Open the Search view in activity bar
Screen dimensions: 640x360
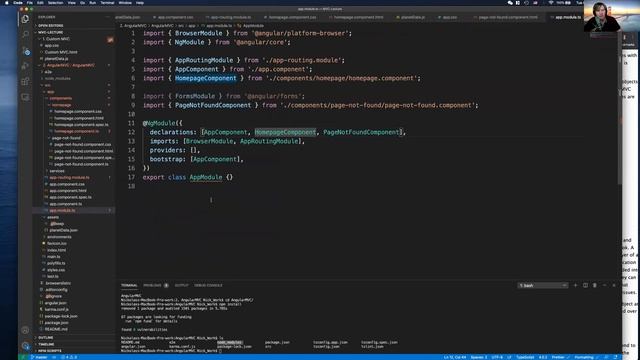[25, 34]
